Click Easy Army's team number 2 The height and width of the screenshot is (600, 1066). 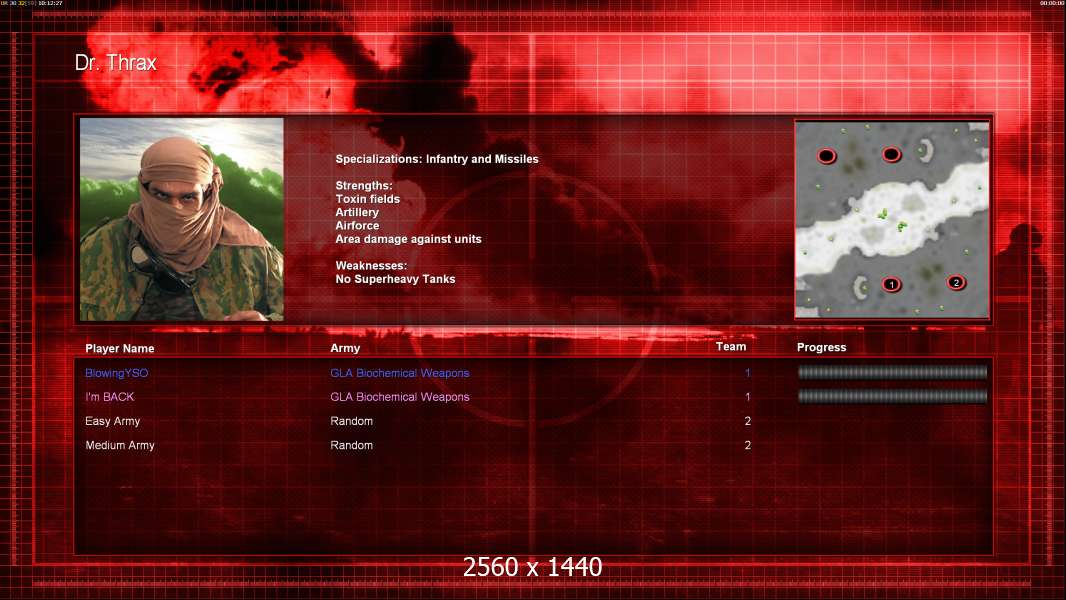tap(747, 421)
